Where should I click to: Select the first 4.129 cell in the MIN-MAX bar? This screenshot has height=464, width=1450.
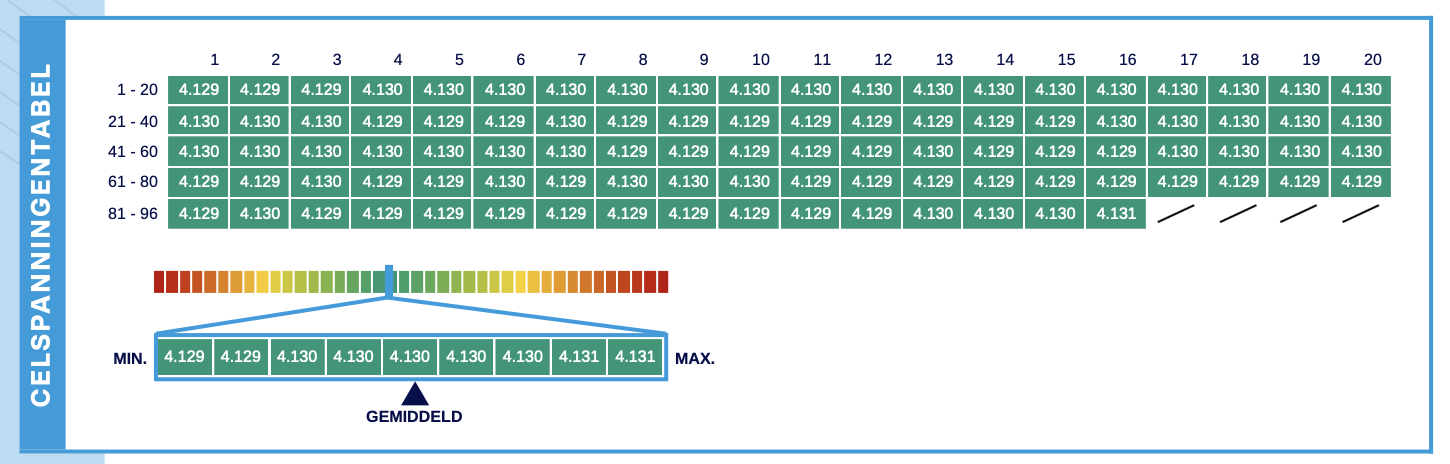coord(185,357)
